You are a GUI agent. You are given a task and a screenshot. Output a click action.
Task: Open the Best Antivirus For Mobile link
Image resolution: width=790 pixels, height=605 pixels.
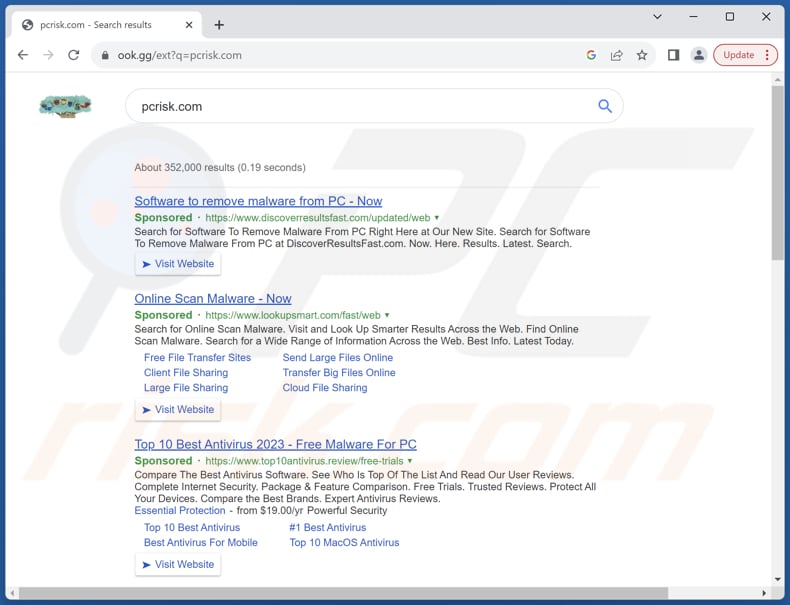[x=201, y=543]
